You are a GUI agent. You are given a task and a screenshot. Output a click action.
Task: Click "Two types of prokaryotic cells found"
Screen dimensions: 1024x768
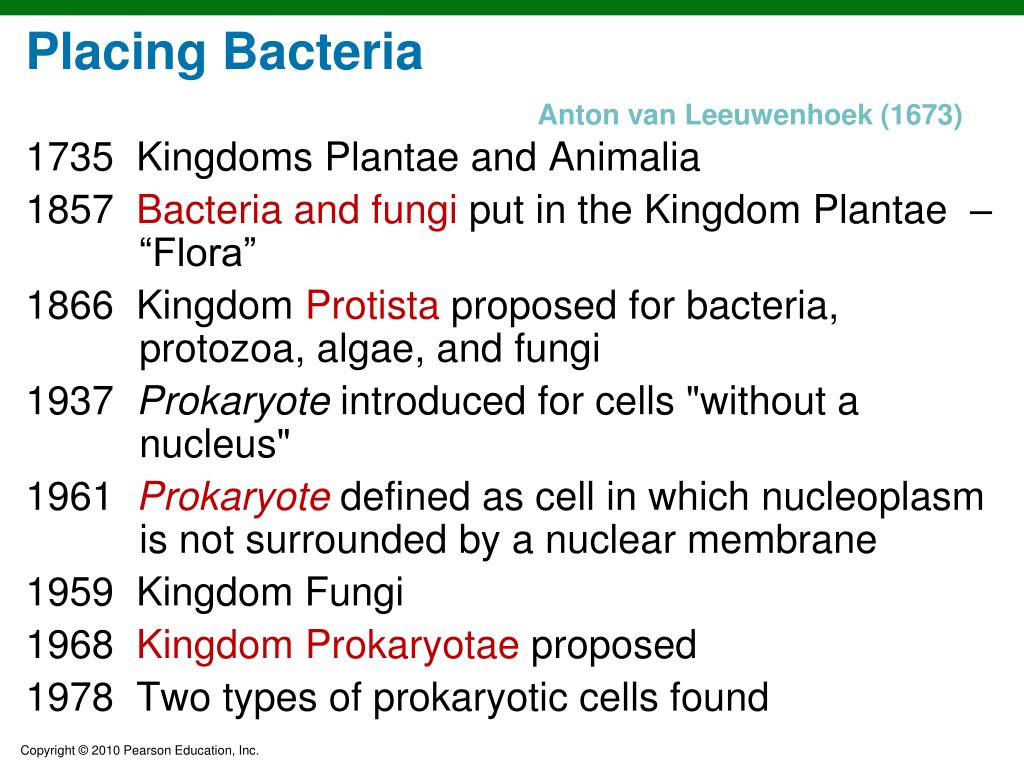click(453, 698)
